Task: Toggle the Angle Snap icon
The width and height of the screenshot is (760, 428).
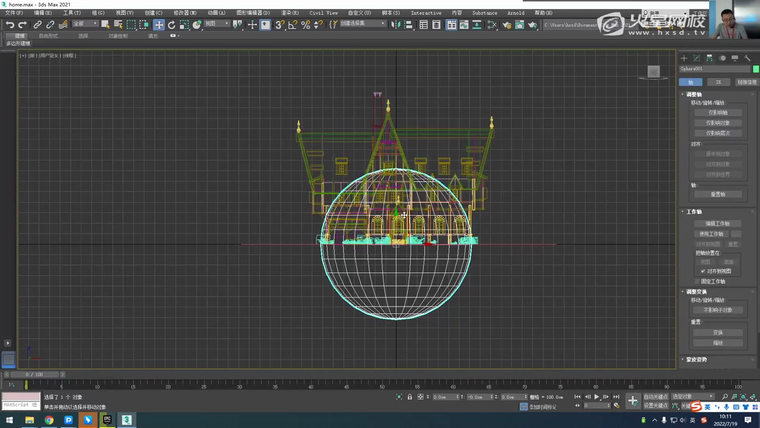Action: click(292, 24)
